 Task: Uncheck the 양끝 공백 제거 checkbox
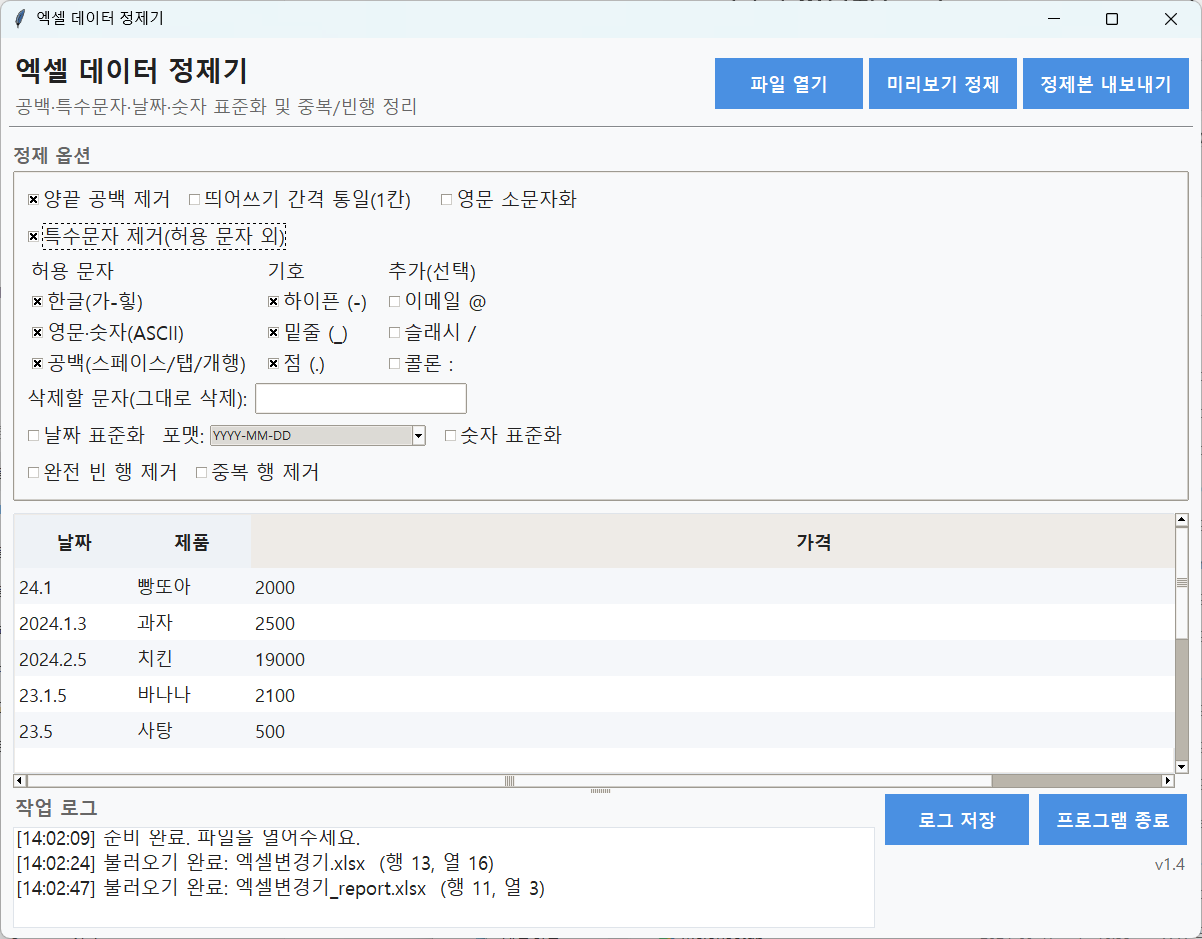pos(34,200)
